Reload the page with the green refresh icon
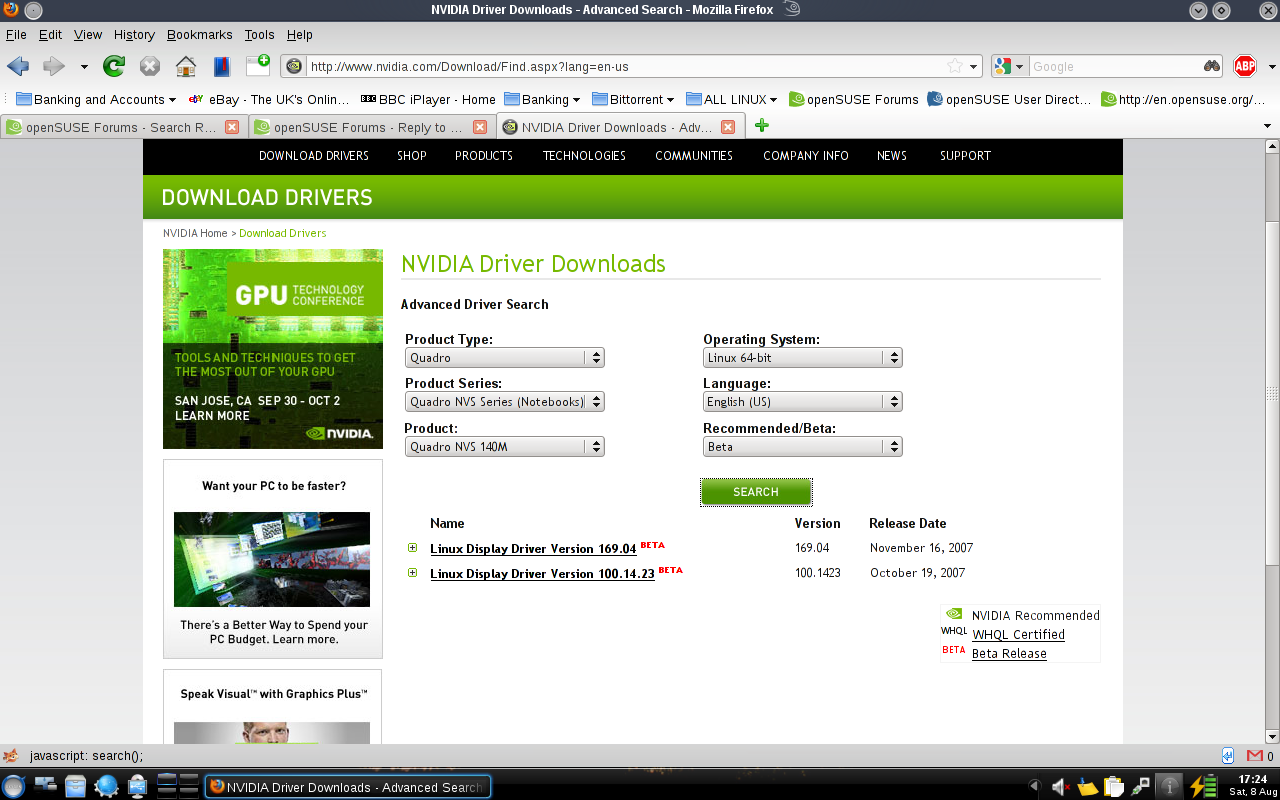This screenshot has height=800, width=1280. (114, 66)
